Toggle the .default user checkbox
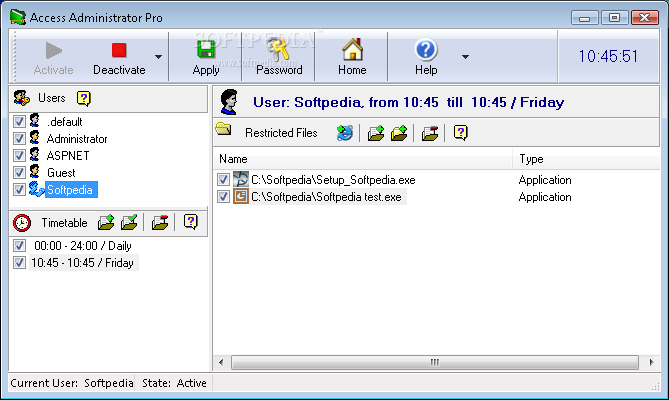 tap(19, 122)
